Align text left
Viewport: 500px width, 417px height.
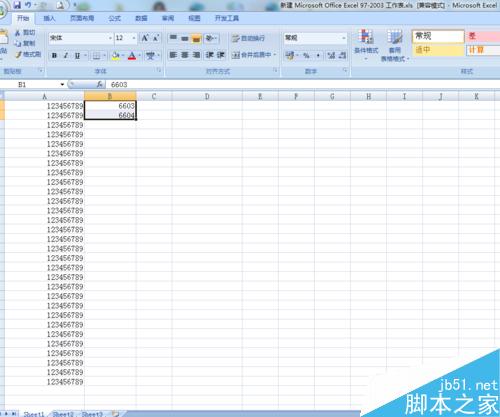pos(173,55)
